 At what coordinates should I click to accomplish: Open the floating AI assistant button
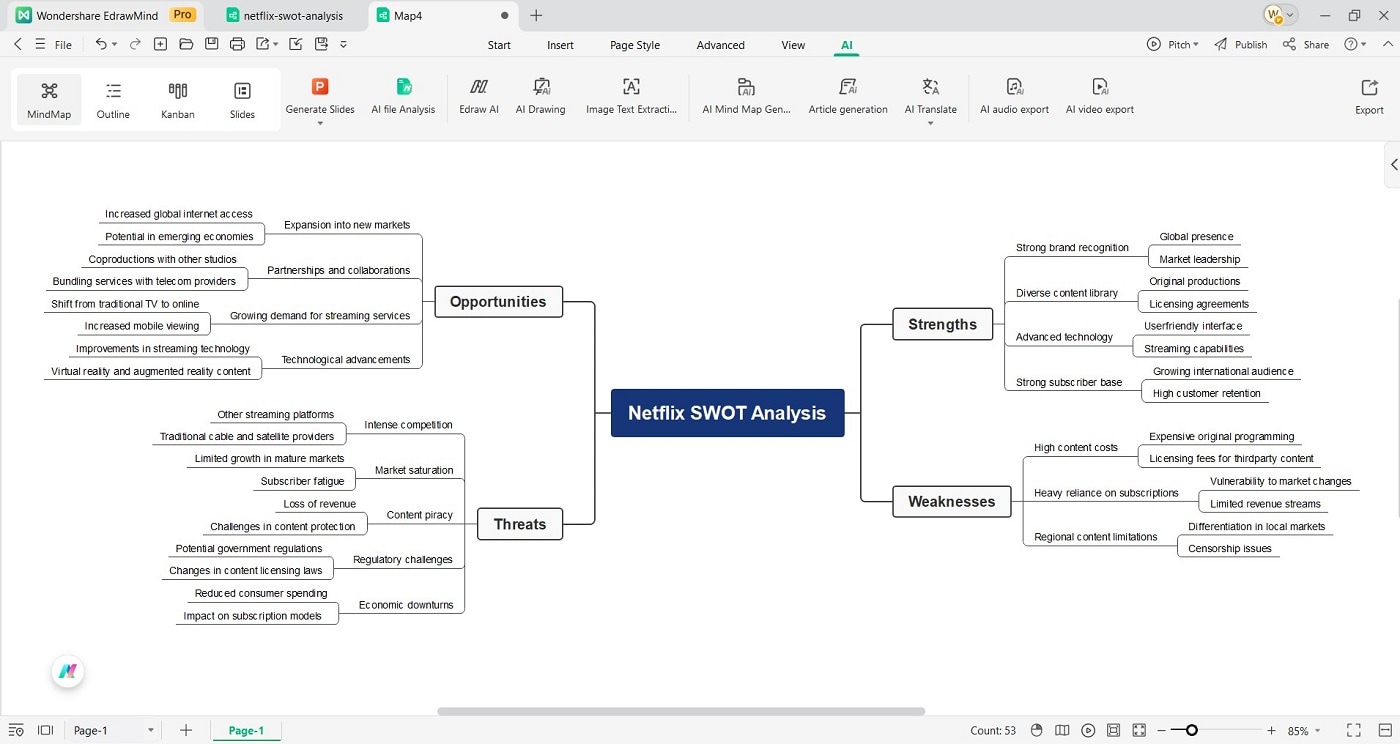tap(68, 672)
